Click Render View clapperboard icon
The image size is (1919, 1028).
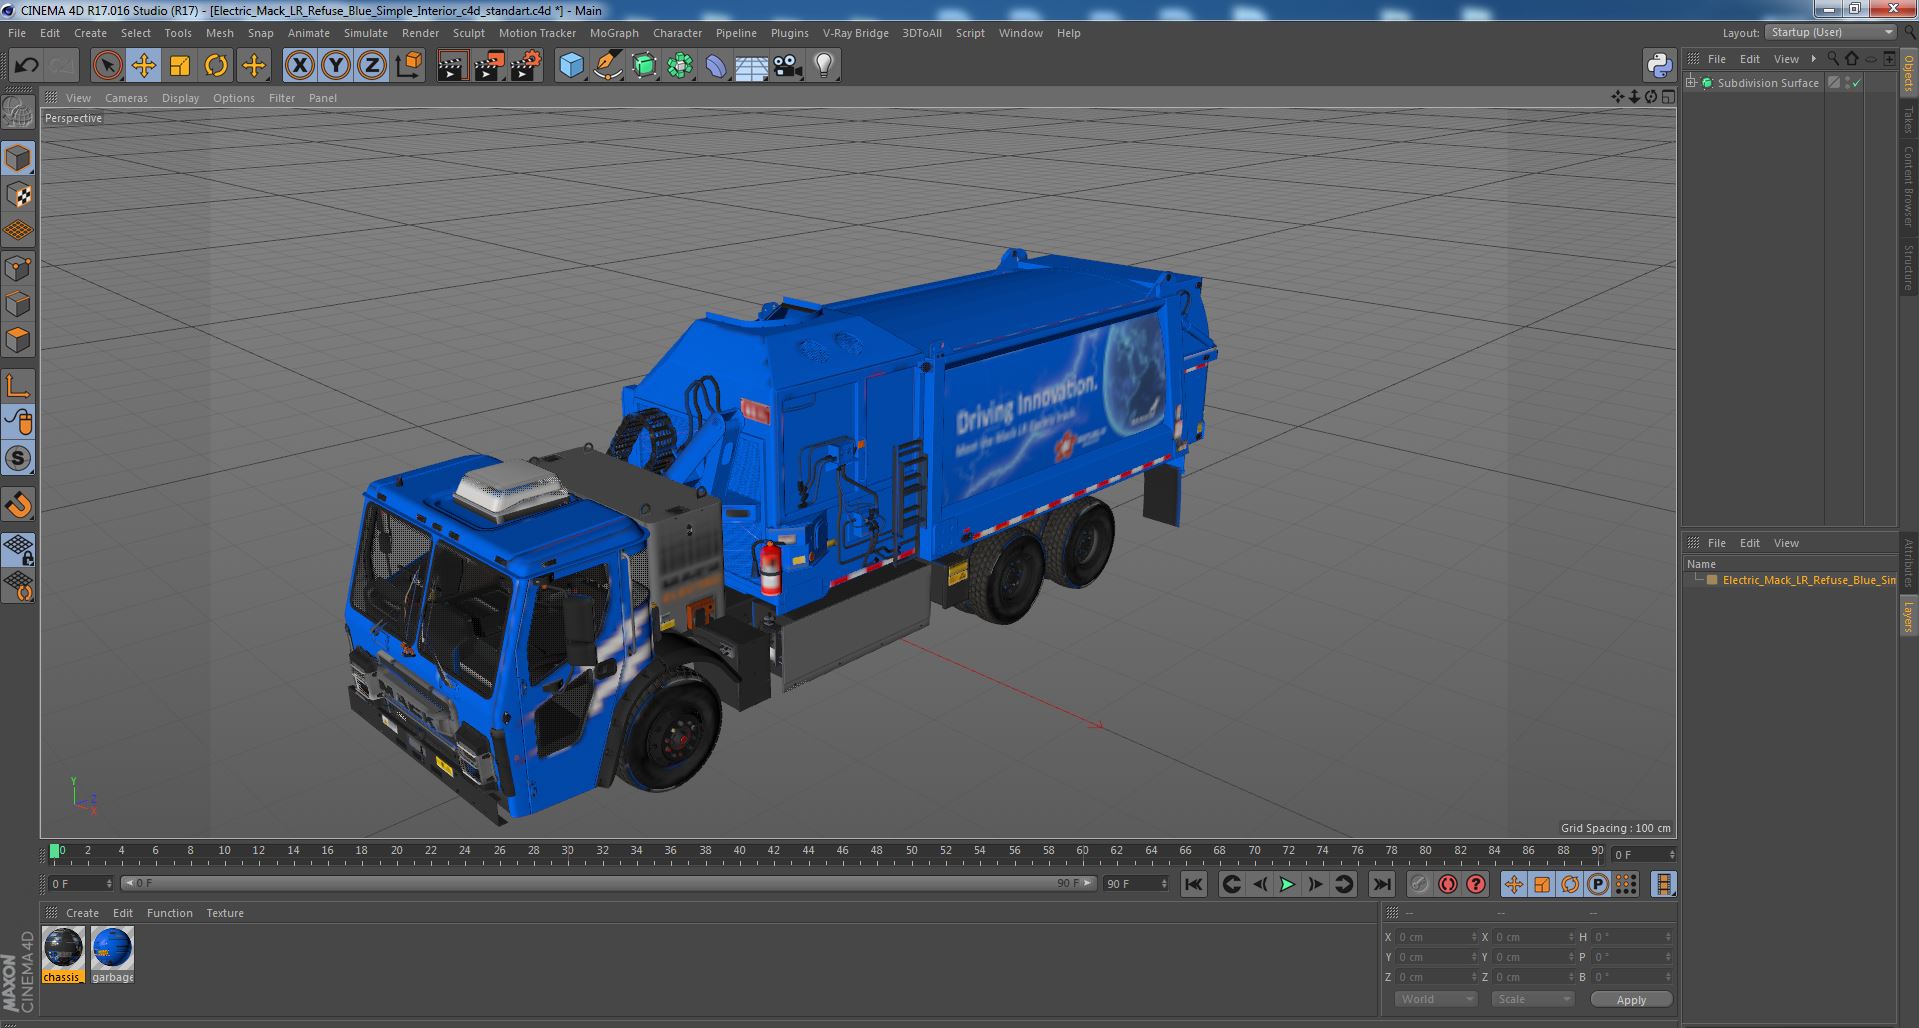pos(452,66)
